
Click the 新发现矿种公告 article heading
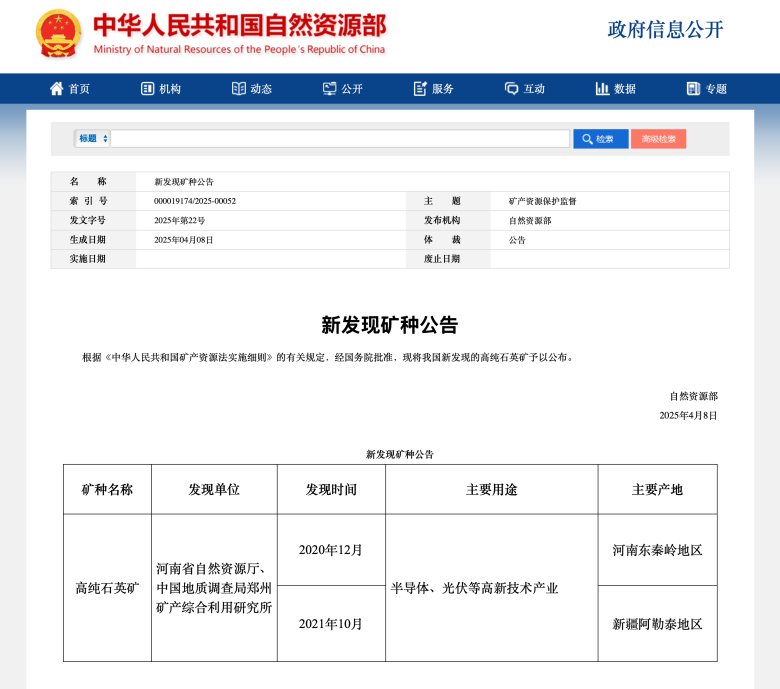[389, 324]
